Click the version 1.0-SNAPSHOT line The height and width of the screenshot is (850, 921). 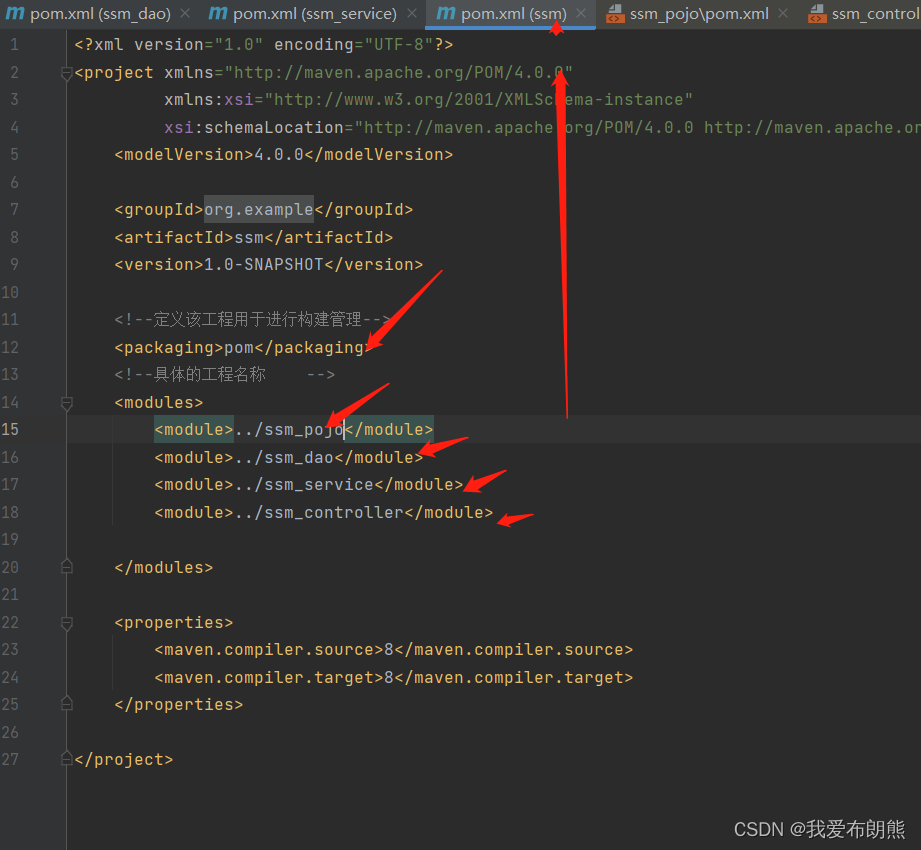click(268, 264)
